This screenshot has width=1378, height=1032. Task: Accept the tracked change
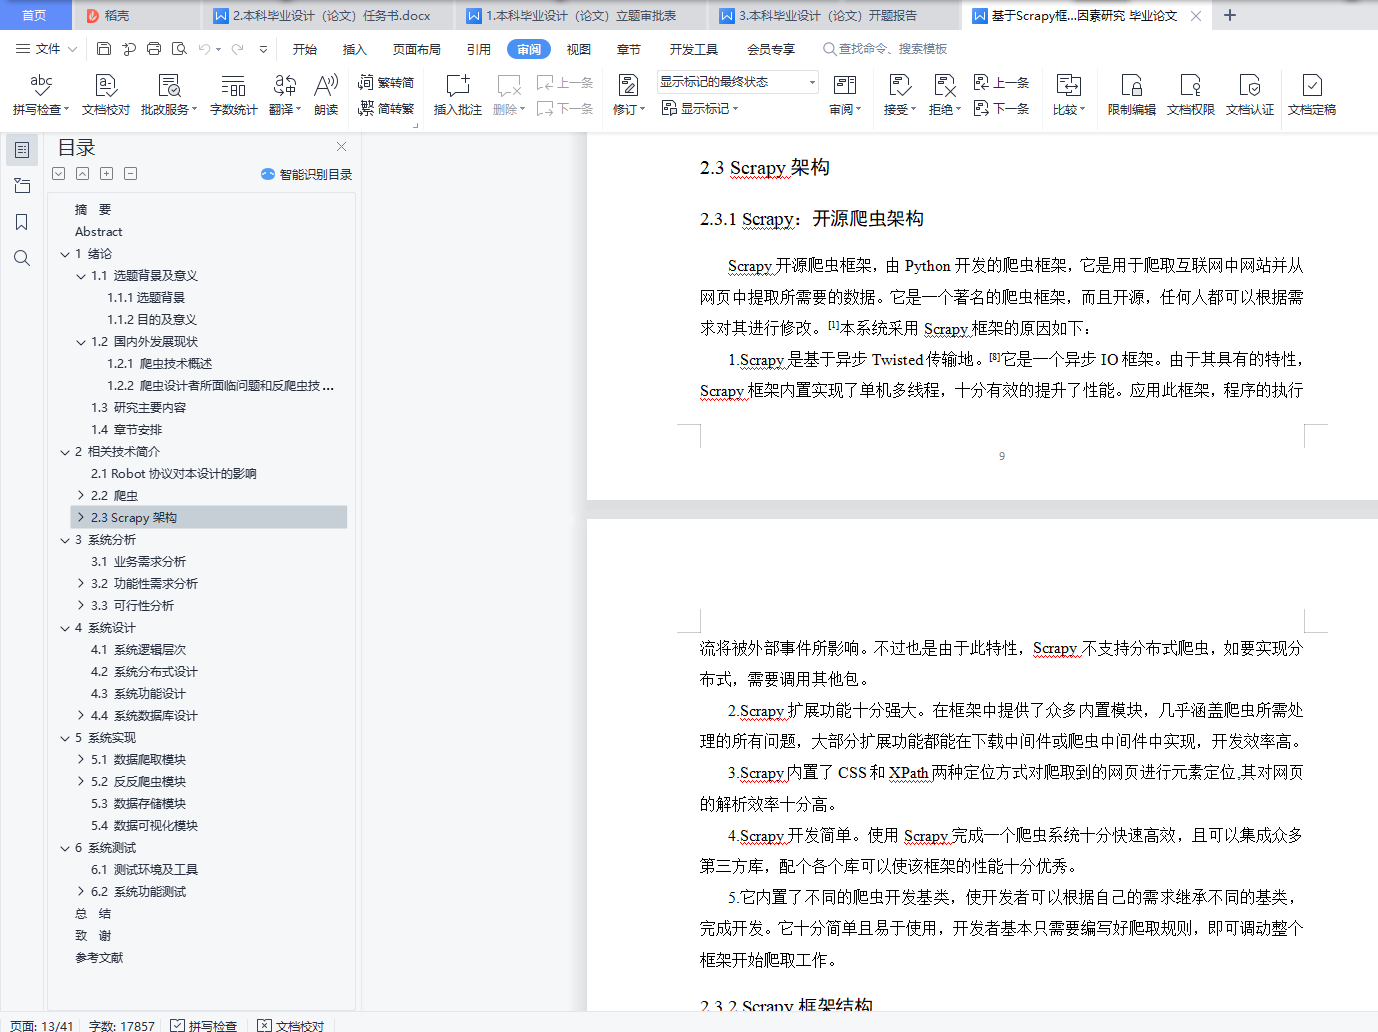click(x=900, y=95)
